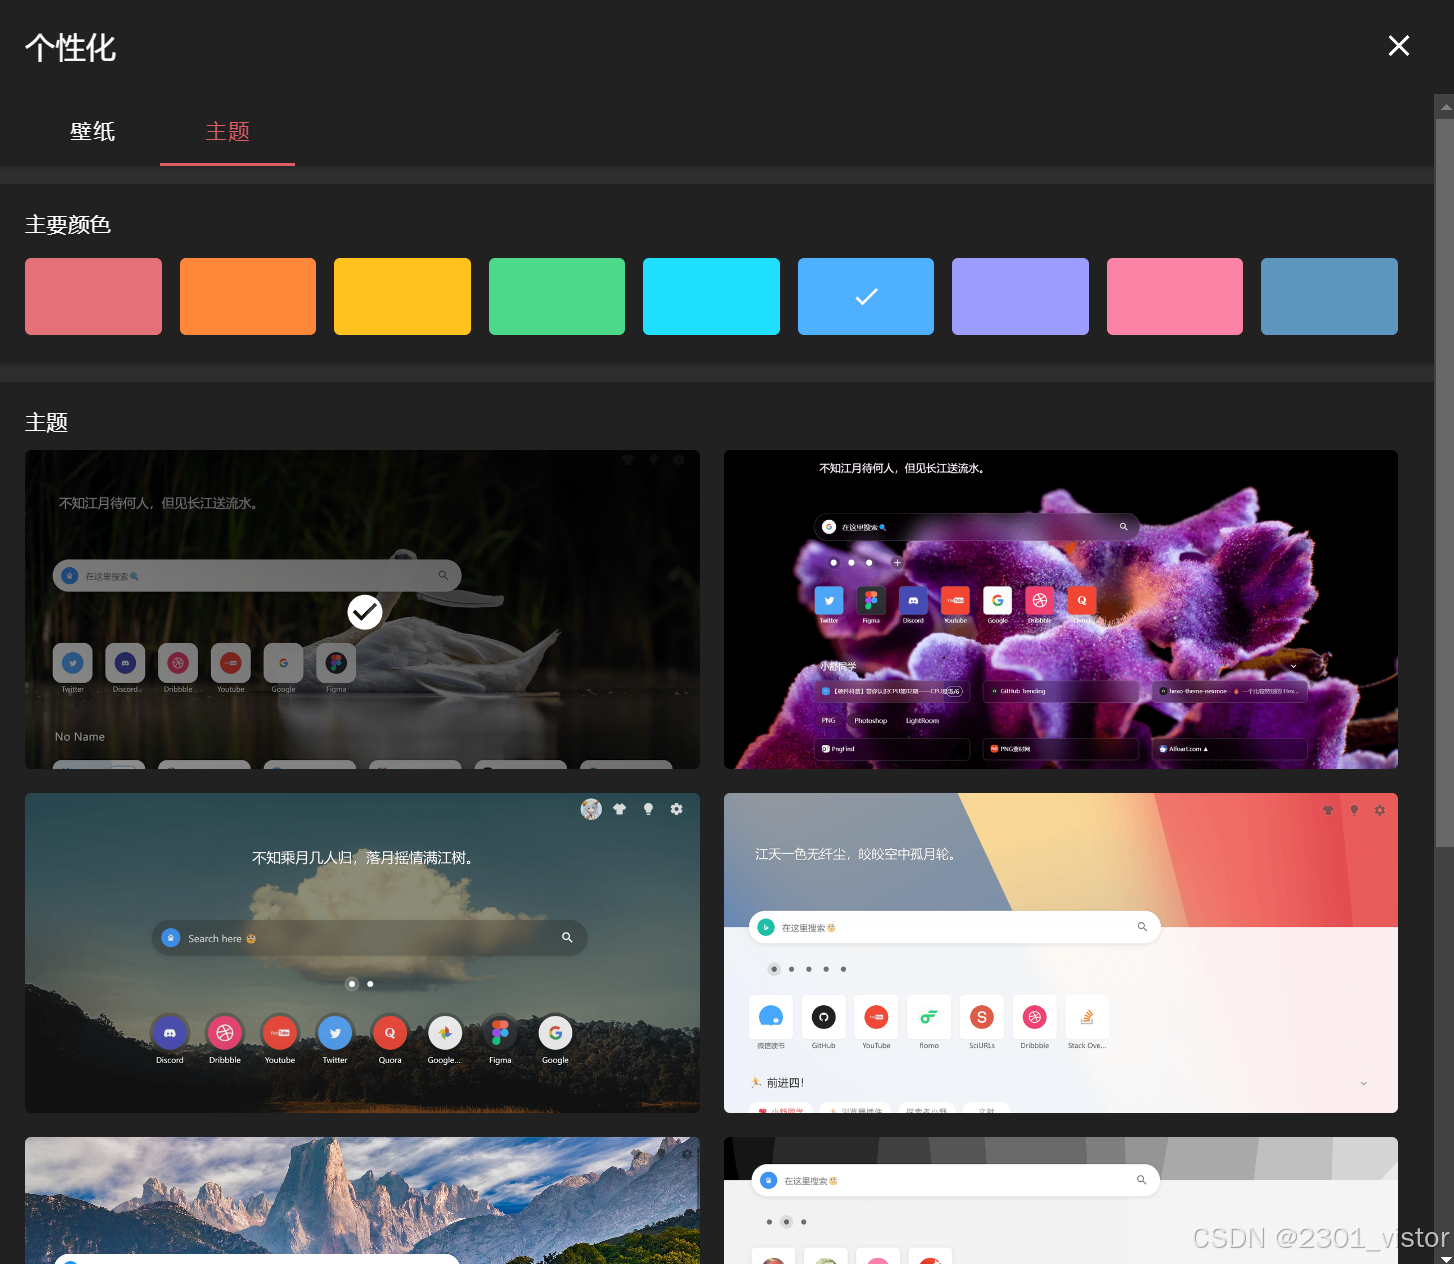Close the 个性化 personalization panel
The image size is (1454, 1264).
1398,46
